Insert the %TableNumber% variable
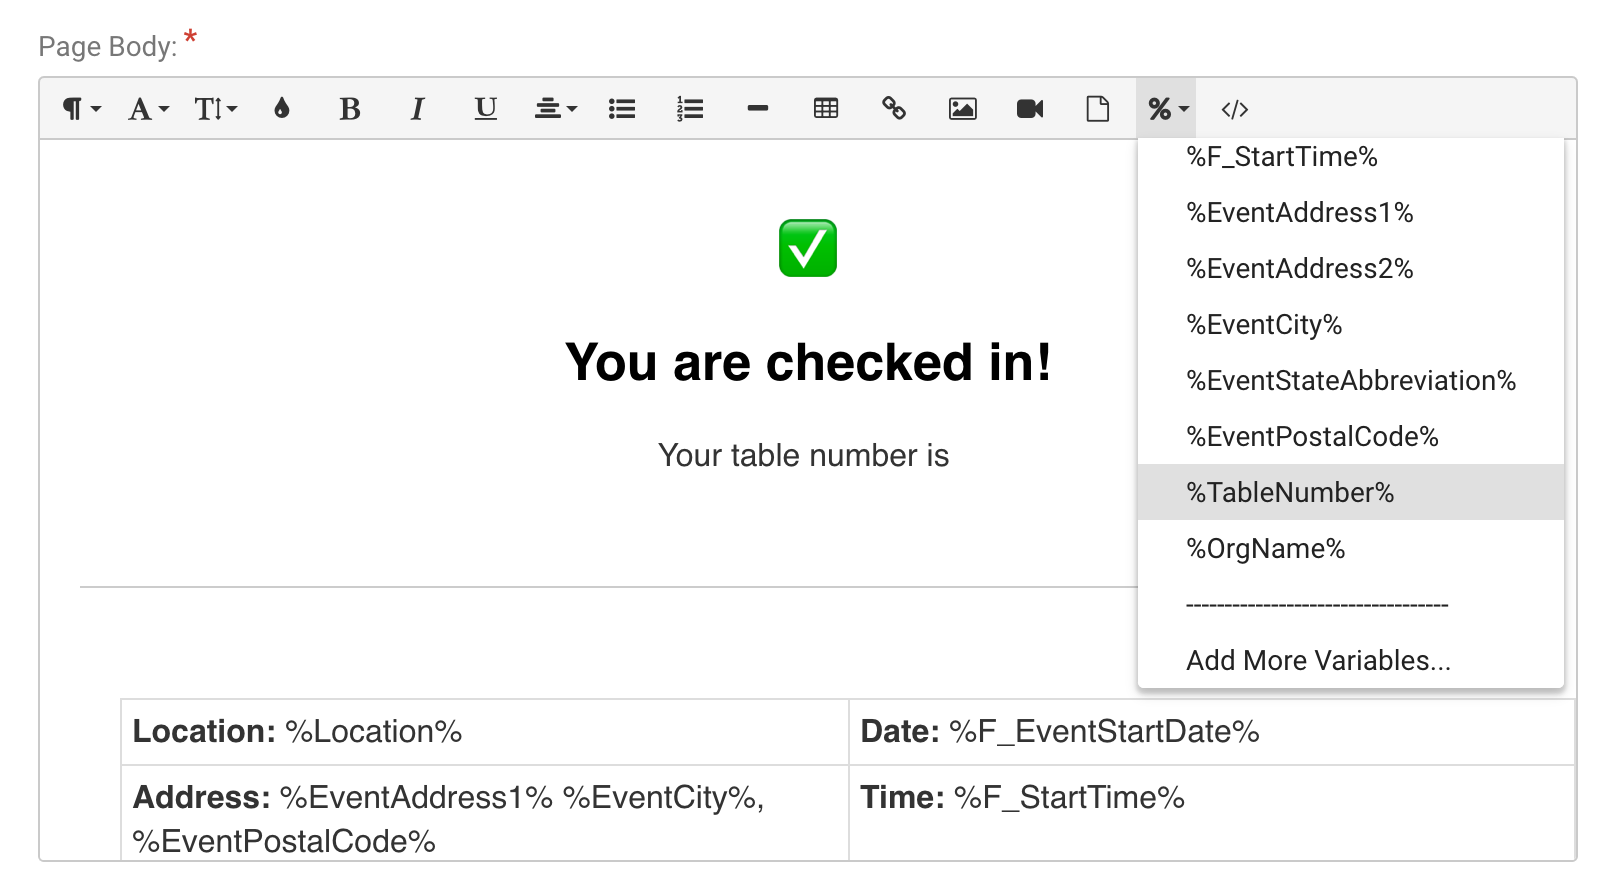1614x896 pixels. pos(1351,492)
